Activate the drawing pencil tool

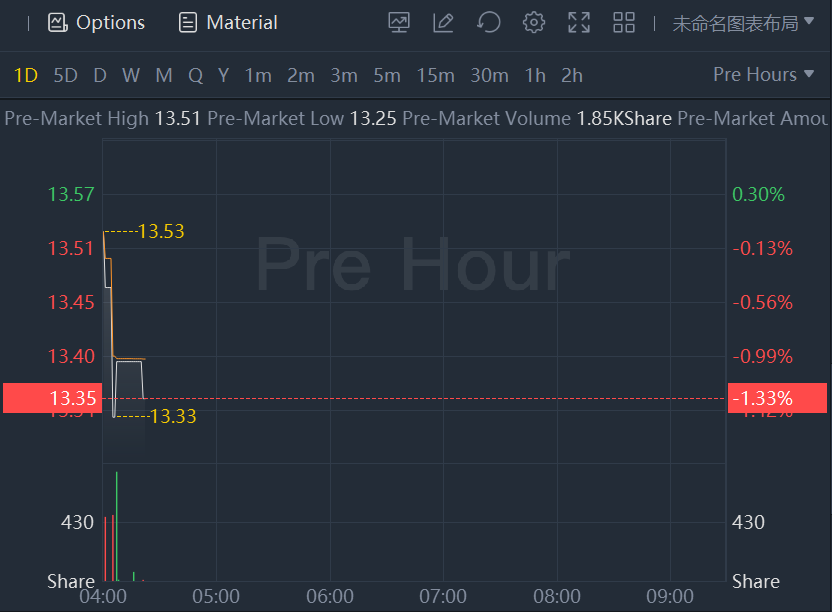pyautogui.click(x=444, y=22)
